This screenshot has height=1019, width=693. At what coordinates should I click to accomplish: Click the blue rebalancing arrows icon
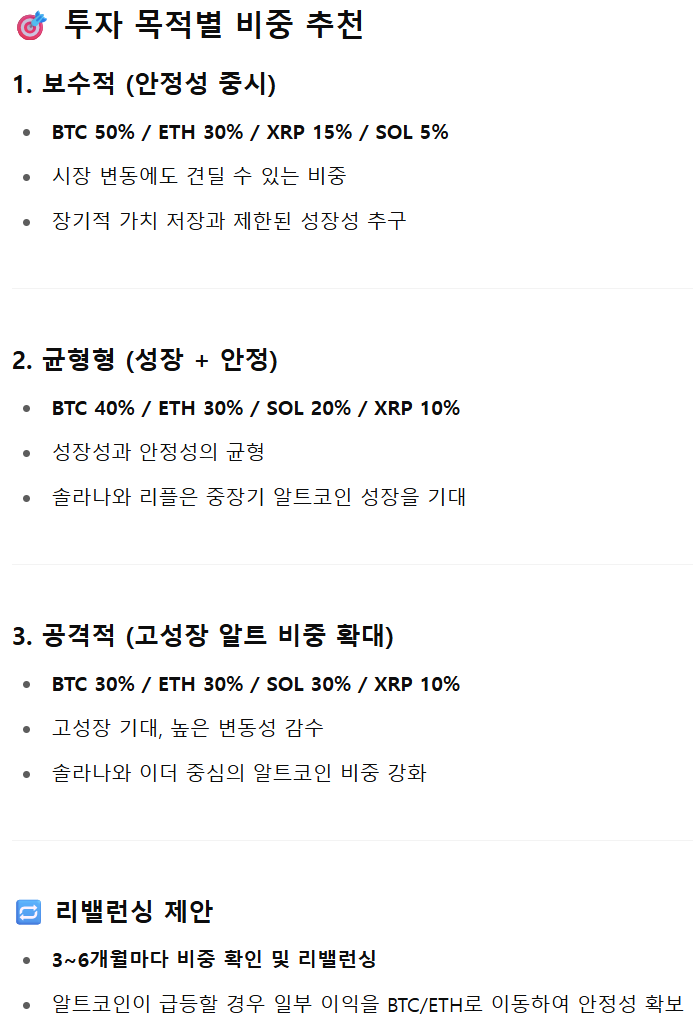[x=29, y=912]
